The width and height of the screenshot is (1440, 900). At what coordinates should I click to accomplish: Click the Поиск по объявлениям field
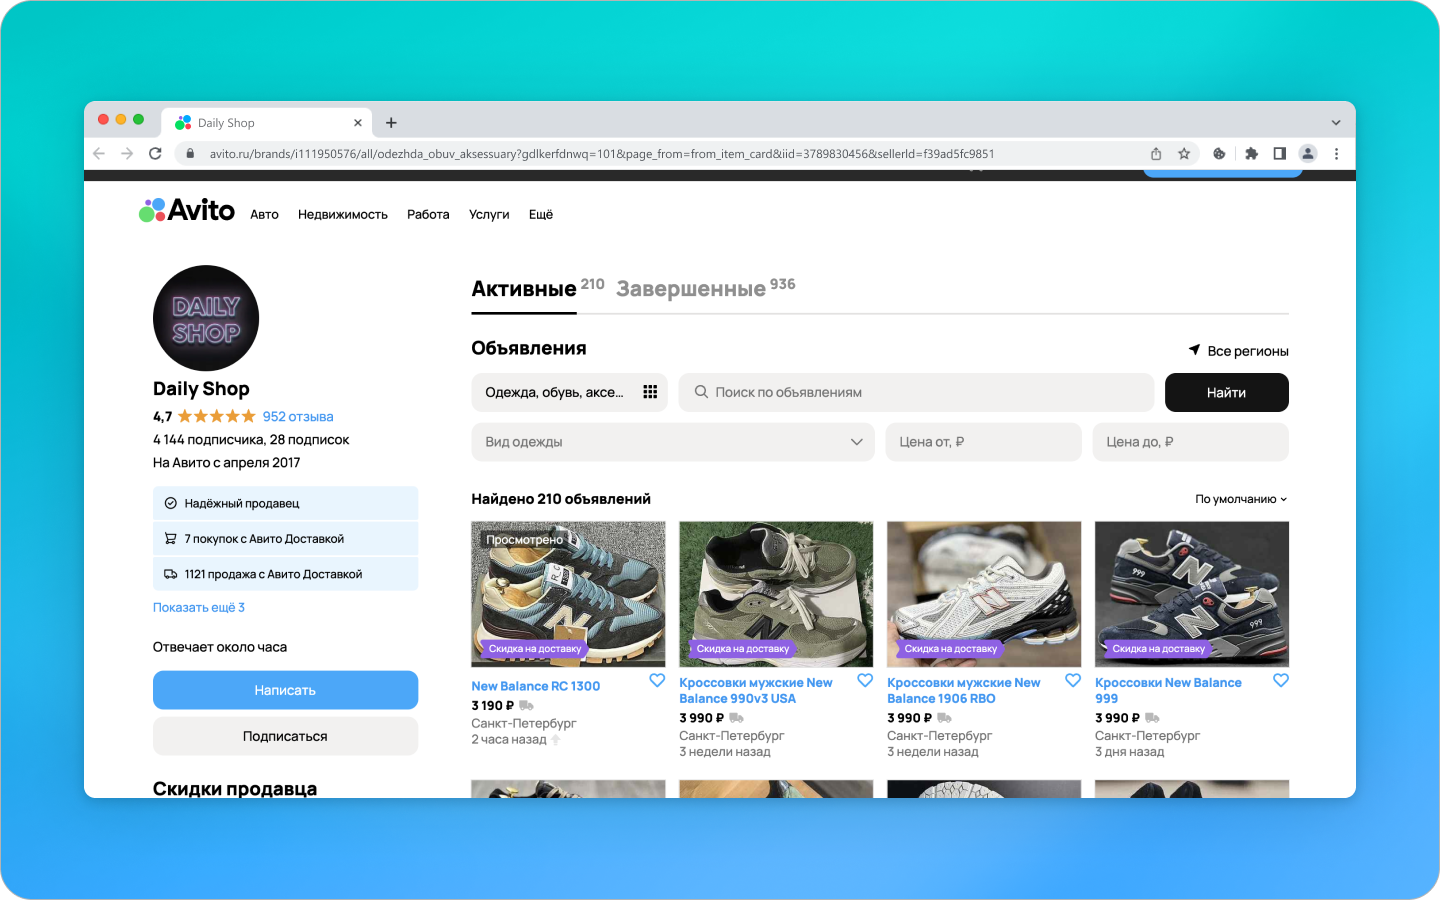[x=916, y=392]
